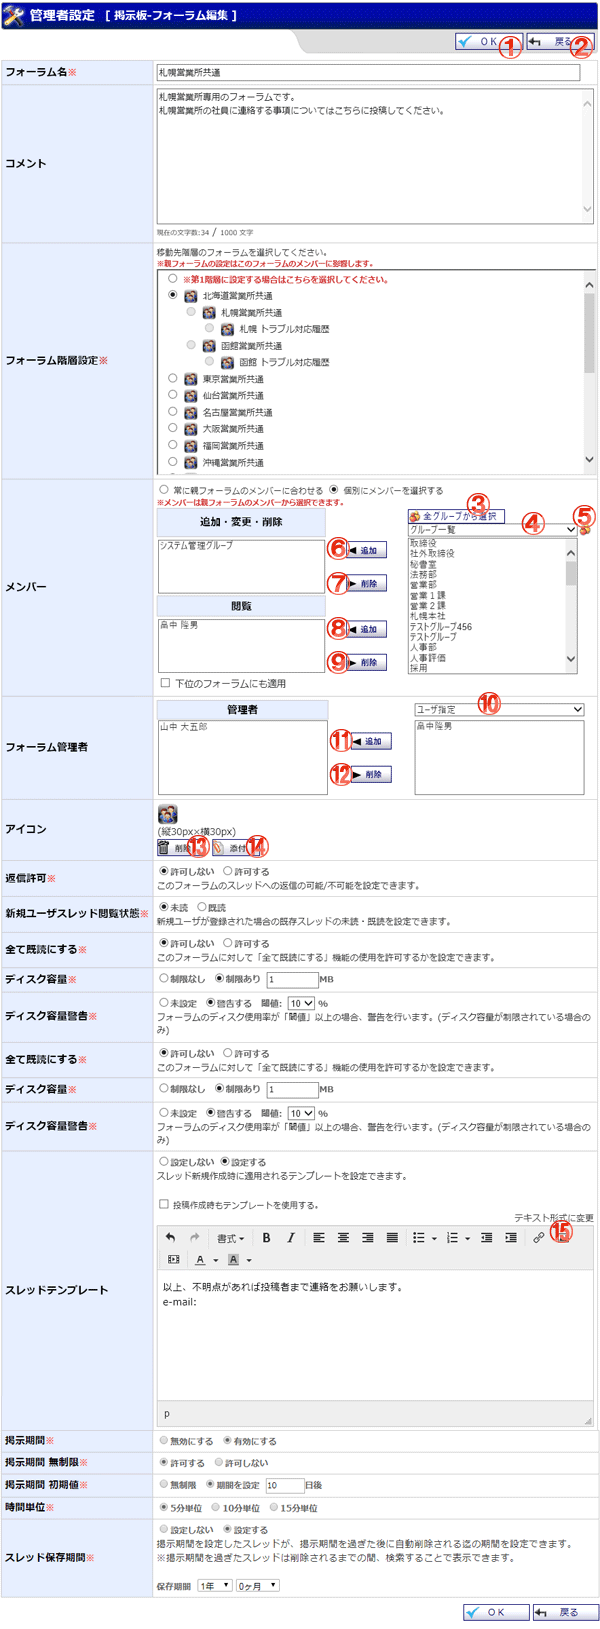This screenshot has width=600, height=1629.
Task: Click the forum icon next to 福岡営業所共通
Action: pos(190,446)
